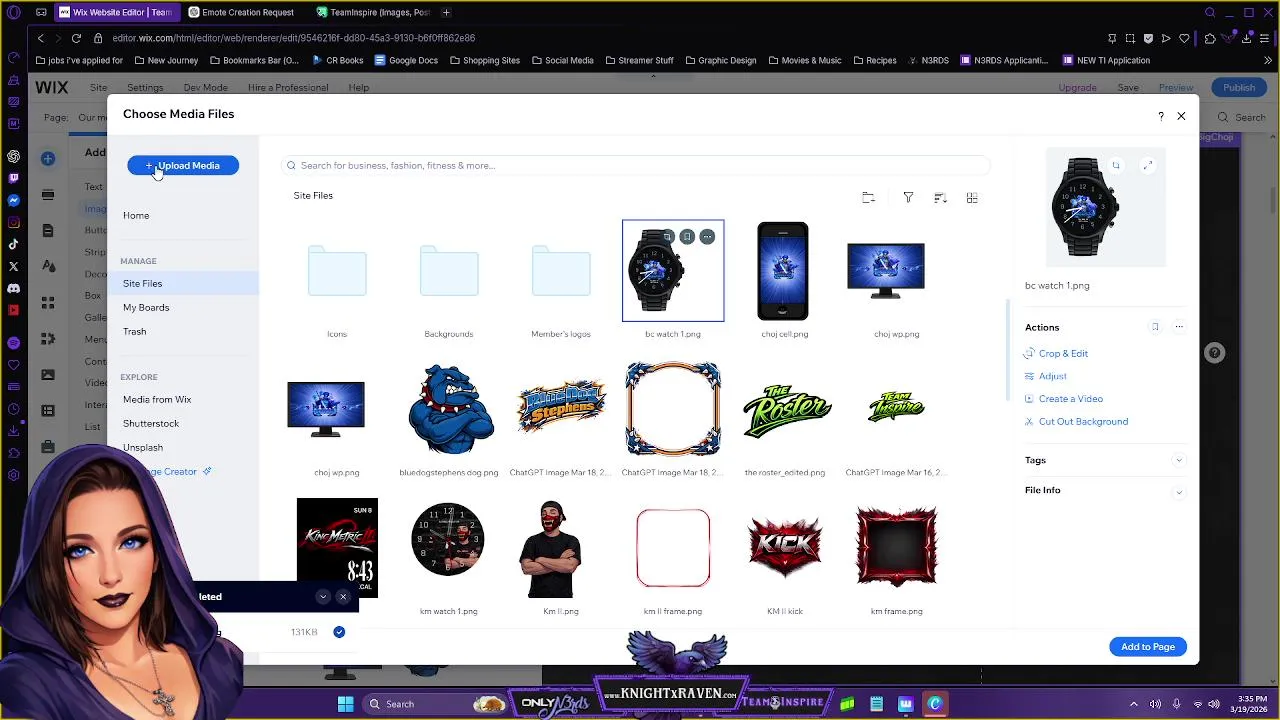The image size is (1280, 720).
Task: Click Save in Wix top bar
Action: coord(1128,88)
